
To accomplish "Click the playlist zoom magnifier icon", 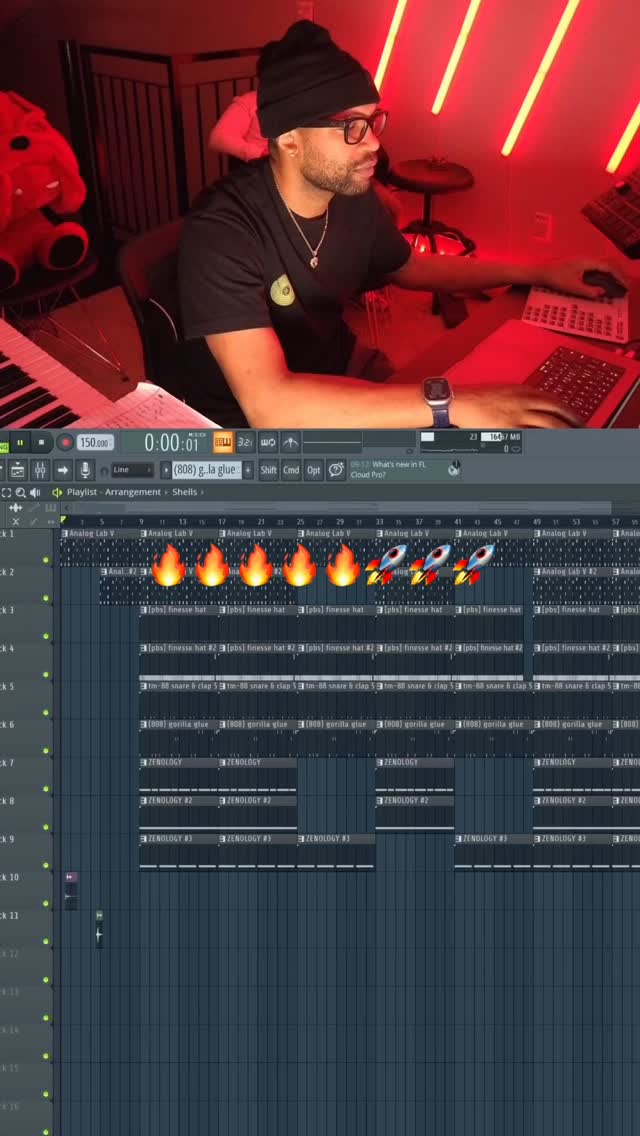I will 20,493.
